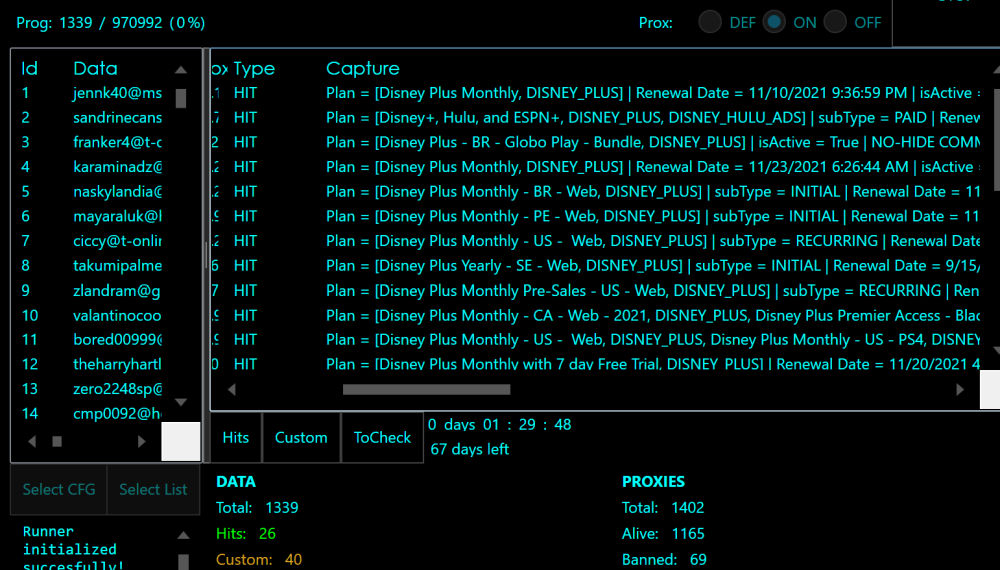Click the hits table scroll-left arrow
Image resolution: width=1000 pixels, height=570 pixels.
pos(232,390)
